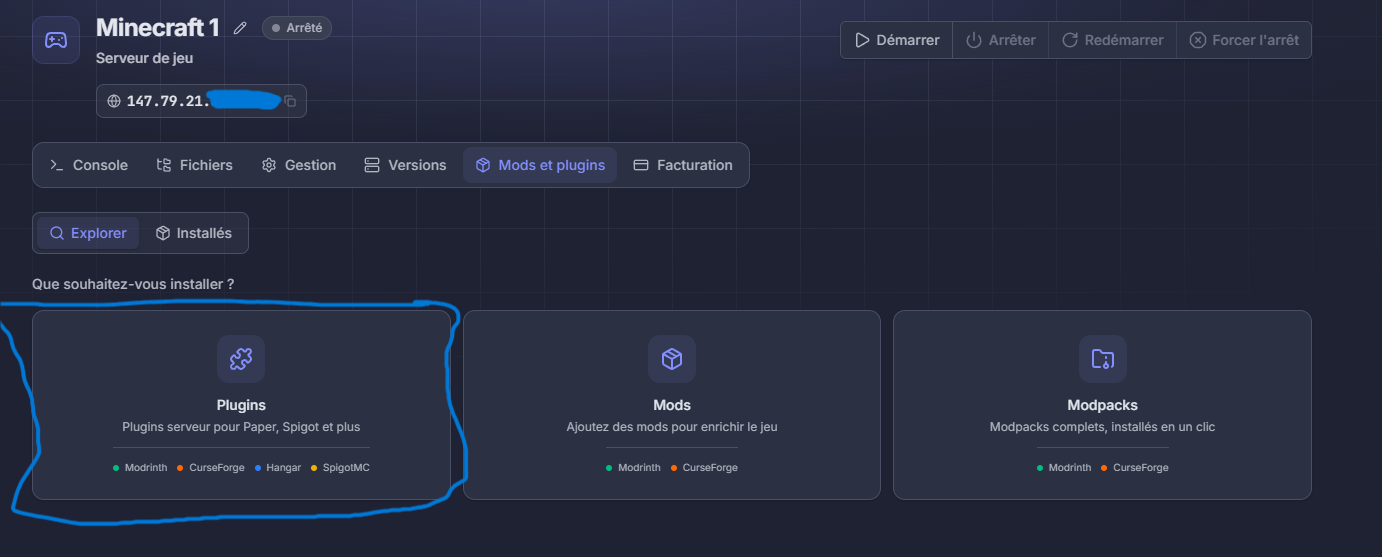Click Forcer l'arrêt button
Viewport: 1382px width, 557px height.
tap(1244, 40)
